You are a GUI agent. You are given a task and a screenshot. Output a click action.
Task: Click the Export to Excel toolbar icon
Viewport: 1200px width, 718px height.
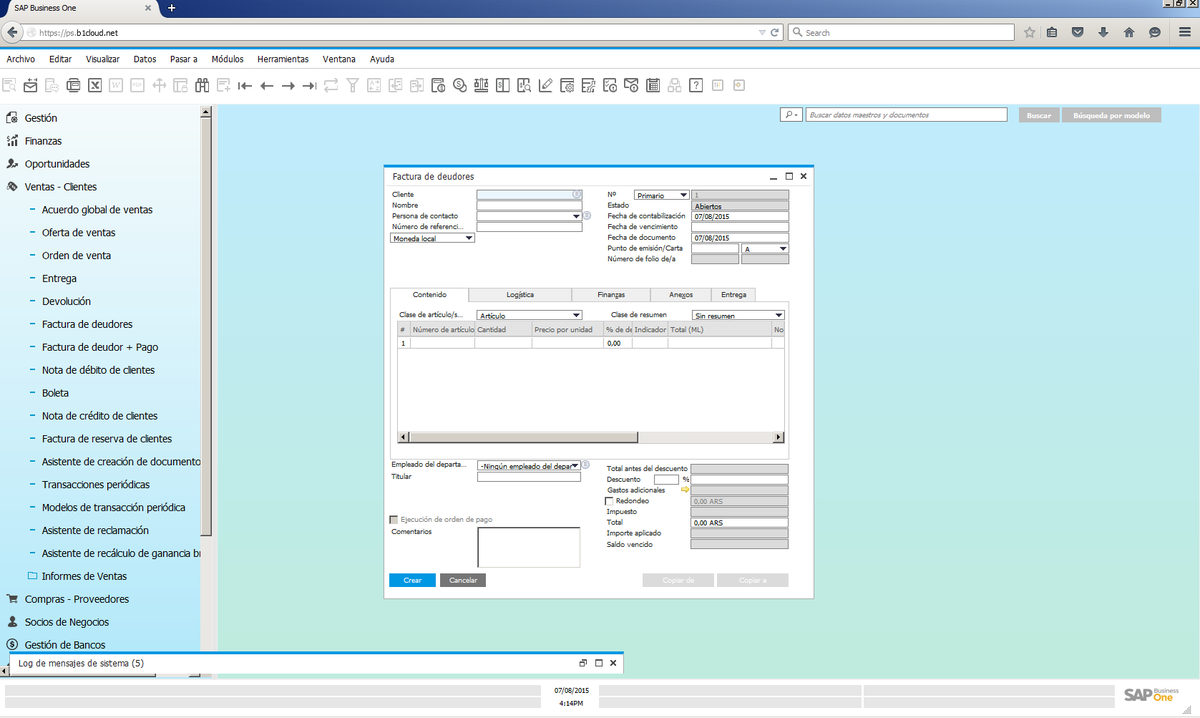(x=95, y=85)
